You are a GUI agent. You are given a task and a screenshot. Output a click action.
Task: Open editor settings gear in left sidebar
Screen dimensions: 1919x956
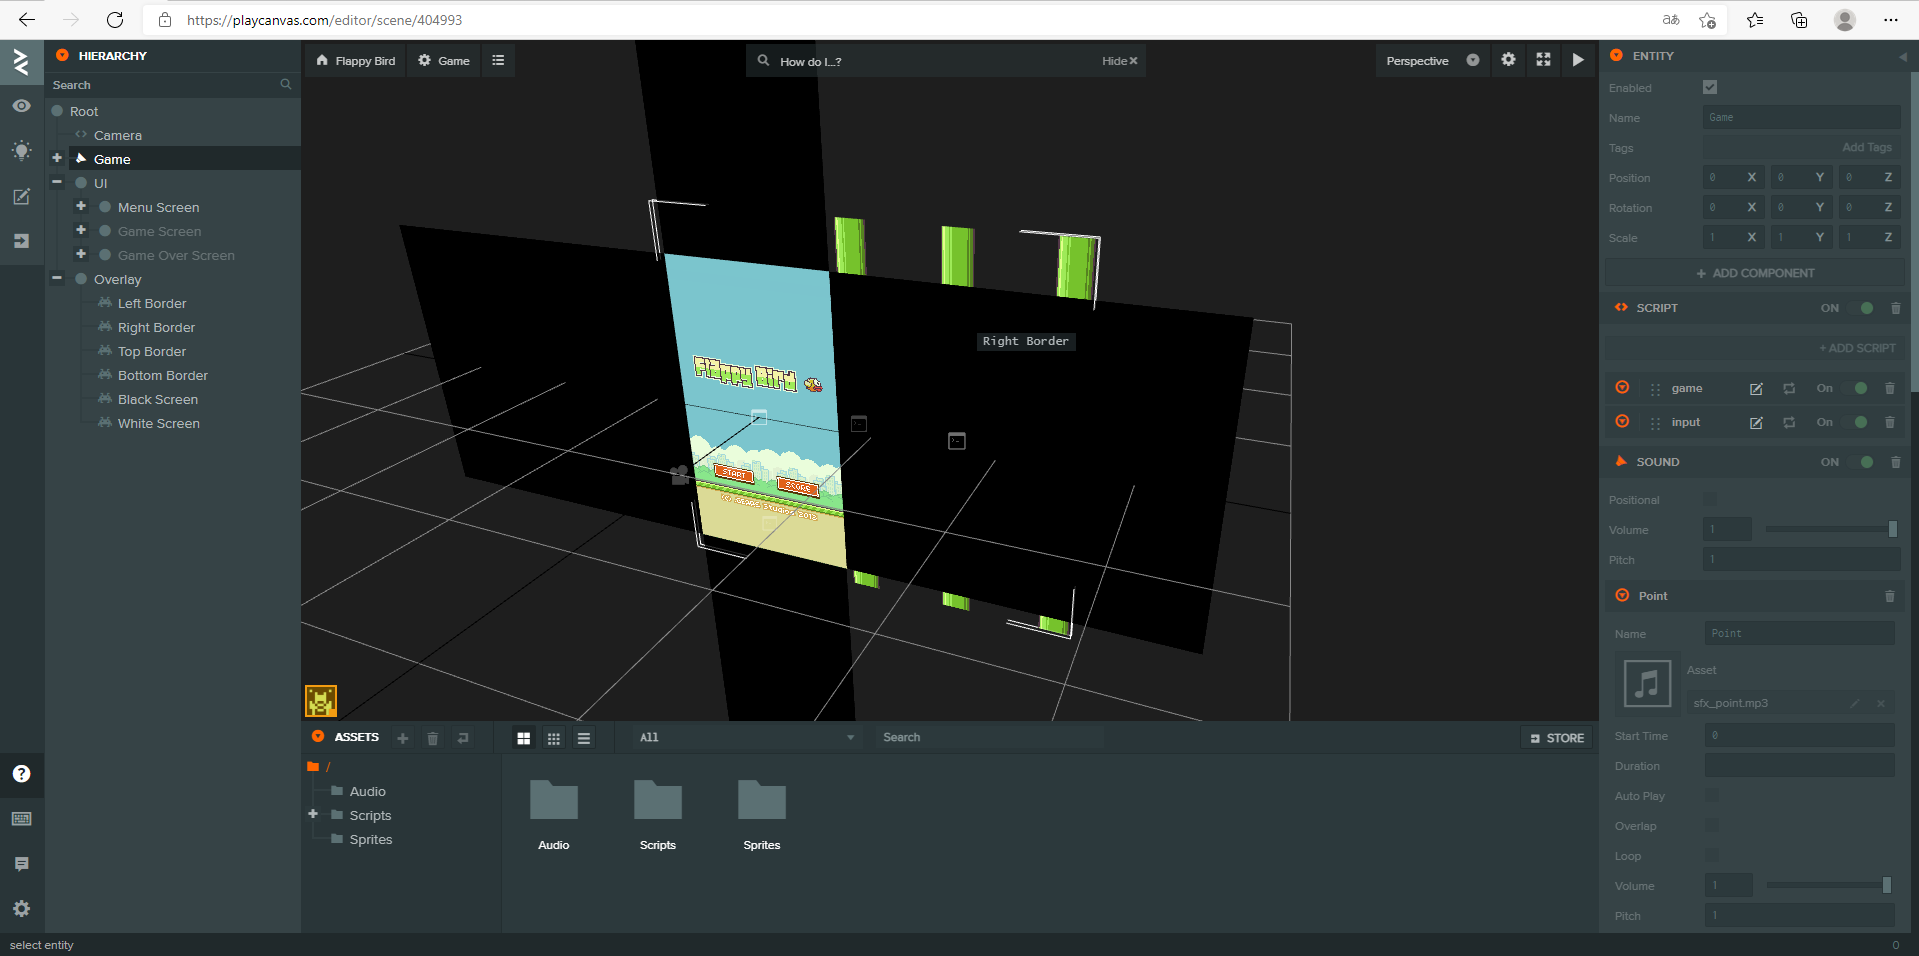click(x=21, y=909)
